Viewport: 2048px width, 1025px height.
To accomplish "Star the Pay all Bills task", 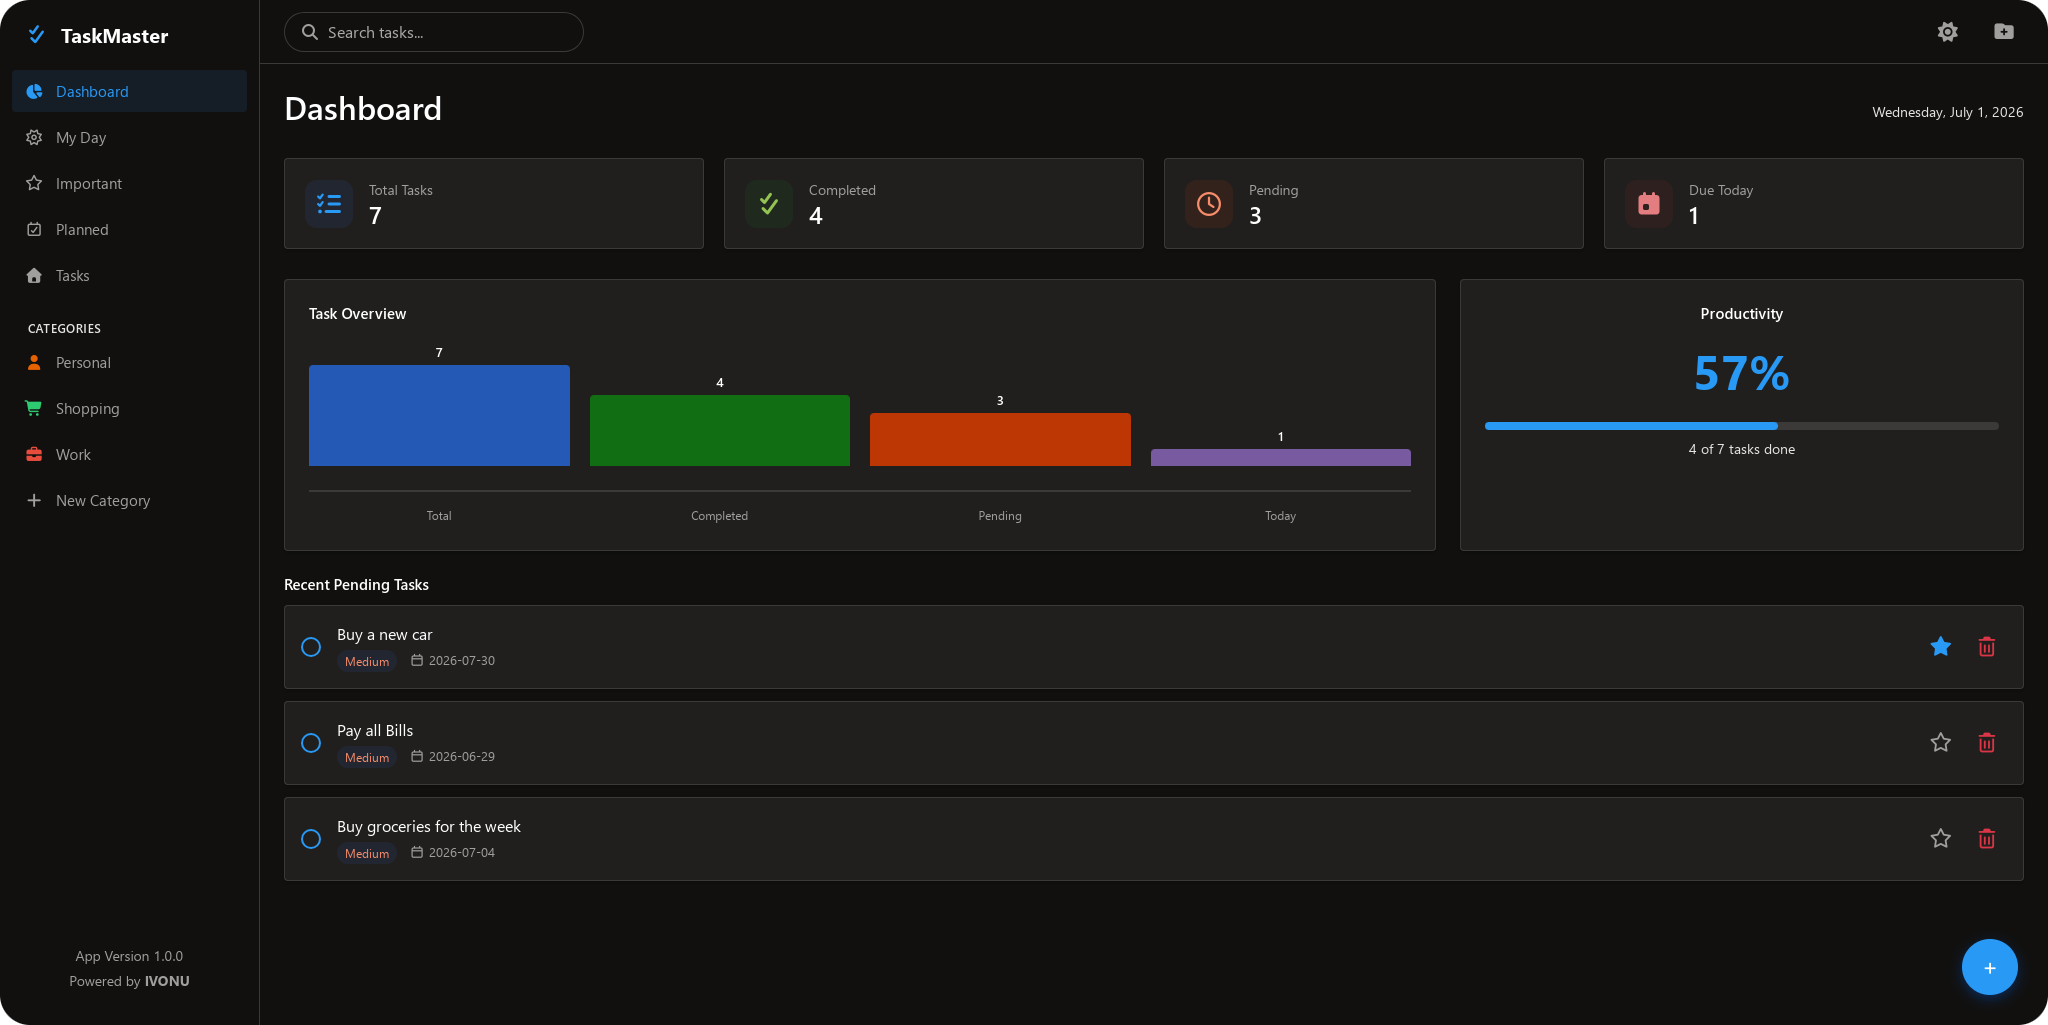I will [1941, 743].
